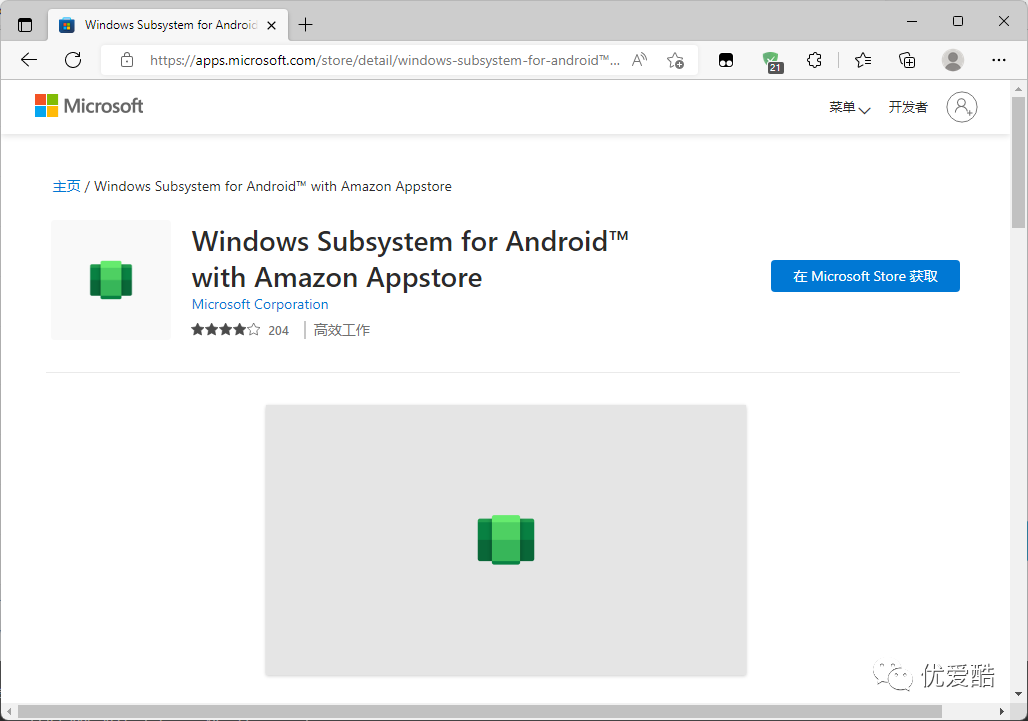
Task: Open the Microsoft Corporation publisher link
Action: (260, 304)
